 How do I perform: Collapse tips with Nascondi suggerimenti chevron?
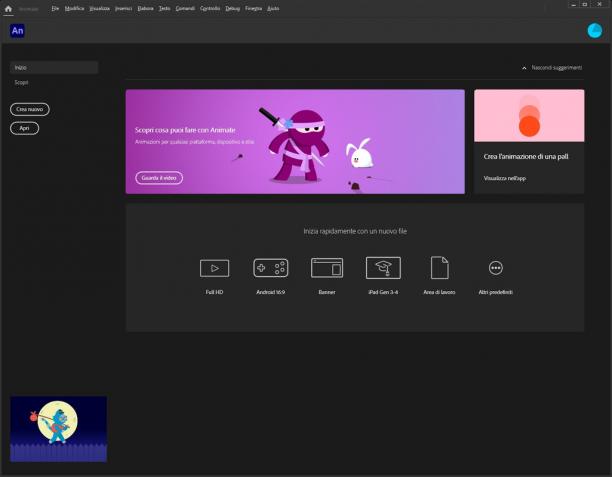[x=524, y=68]
